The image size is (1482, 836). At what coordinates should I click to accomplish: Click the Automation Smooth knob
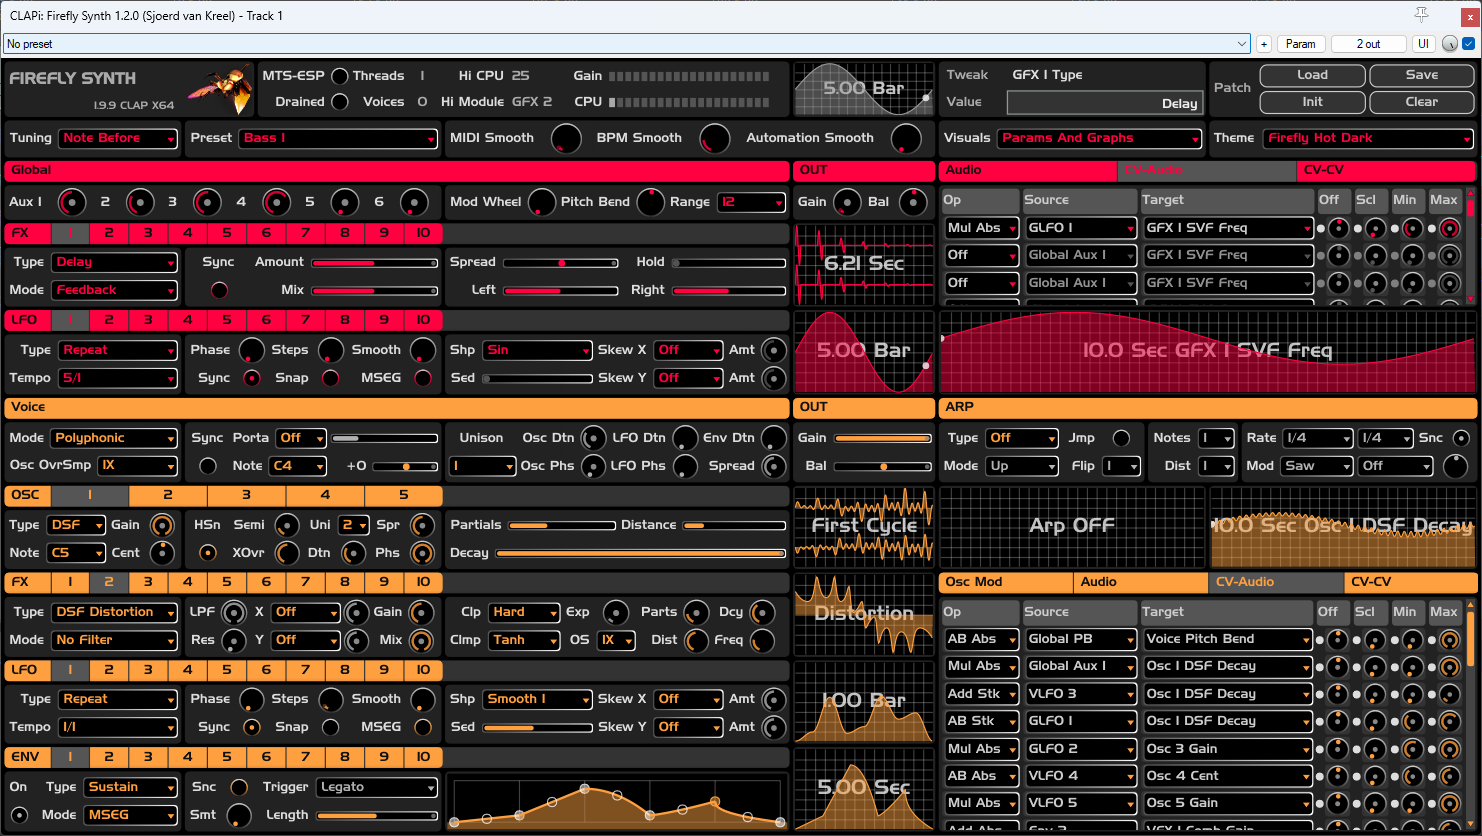click(906, 139)
